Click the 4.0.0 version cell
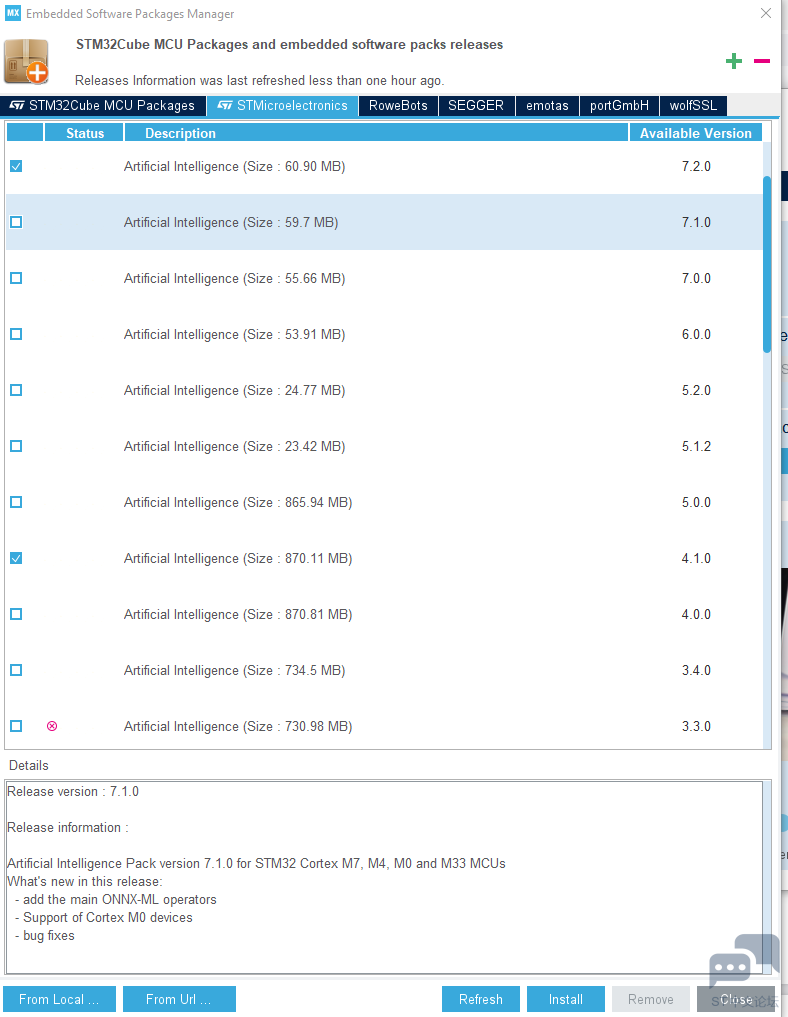Image resolution: width=788 pixels, height=1017 pixels. (696, 614)
